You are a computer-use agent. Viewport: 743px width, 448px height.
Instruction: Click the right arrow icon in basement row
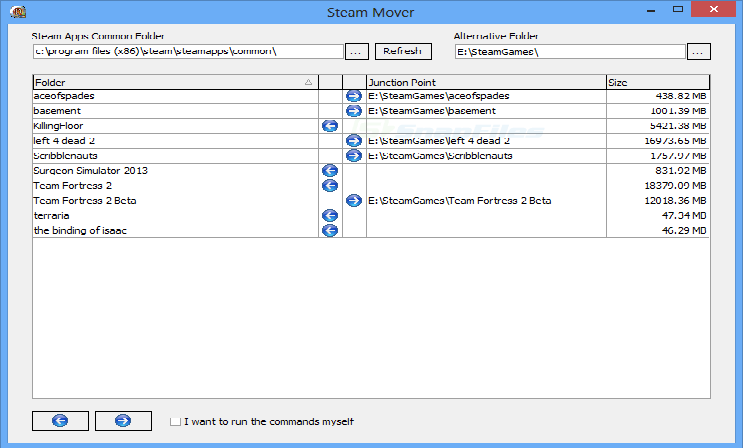click(x=353, y=111)
